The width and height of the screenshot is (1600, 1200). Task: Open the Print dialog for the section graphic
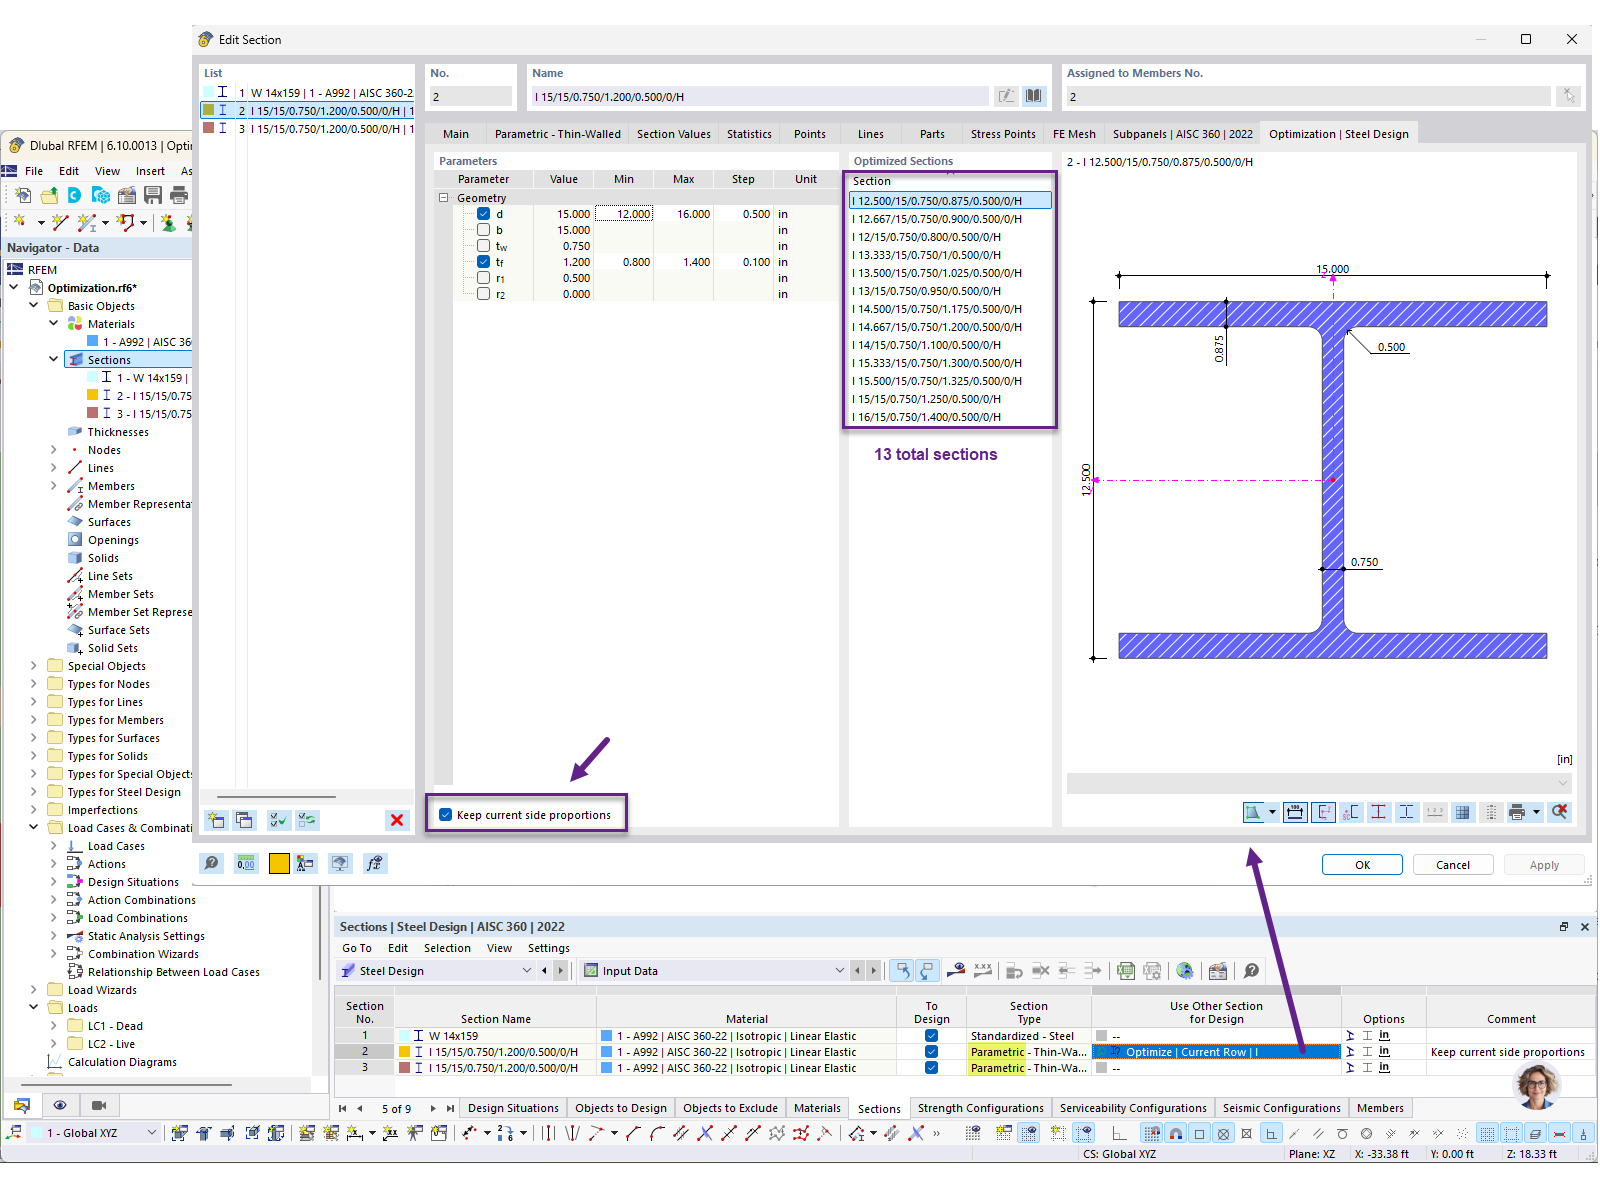pyautogui.click(x=1517, y=812)
